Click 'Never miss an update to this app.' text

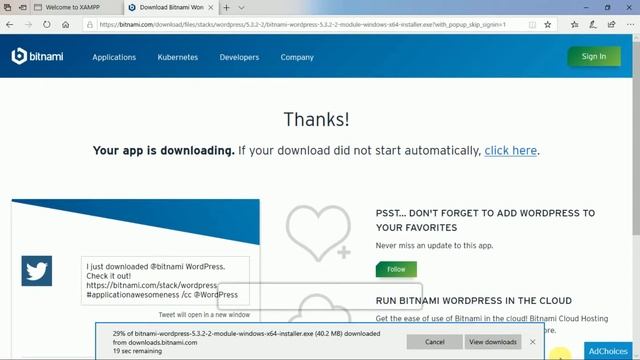434,245
